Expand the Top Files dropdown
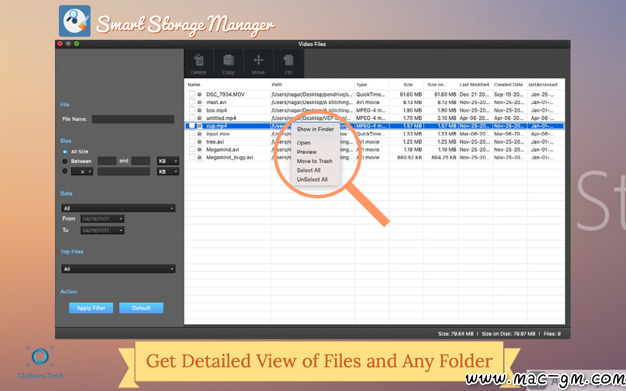This screenshot has width=626, height=391. (x=118, y=269)
